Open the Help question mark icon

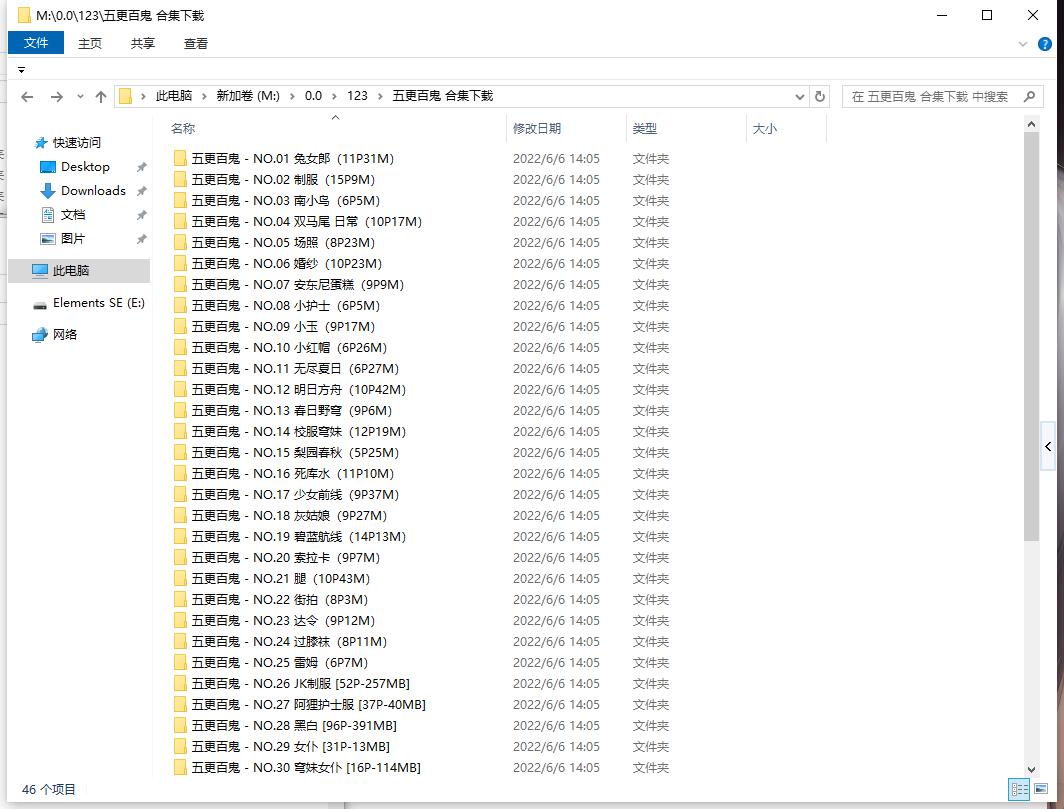[1045, 45]
